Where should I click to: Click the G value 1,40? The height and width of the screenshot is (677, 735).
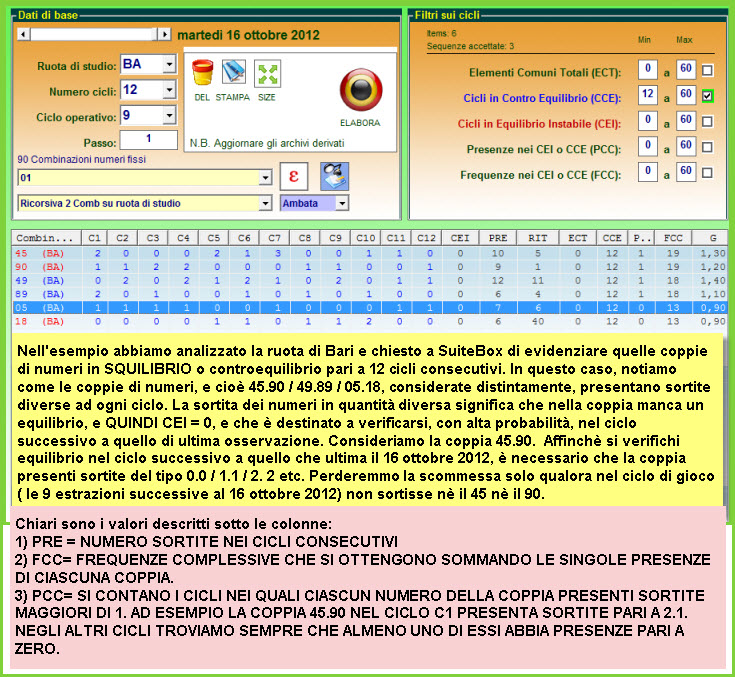(713, 280)
